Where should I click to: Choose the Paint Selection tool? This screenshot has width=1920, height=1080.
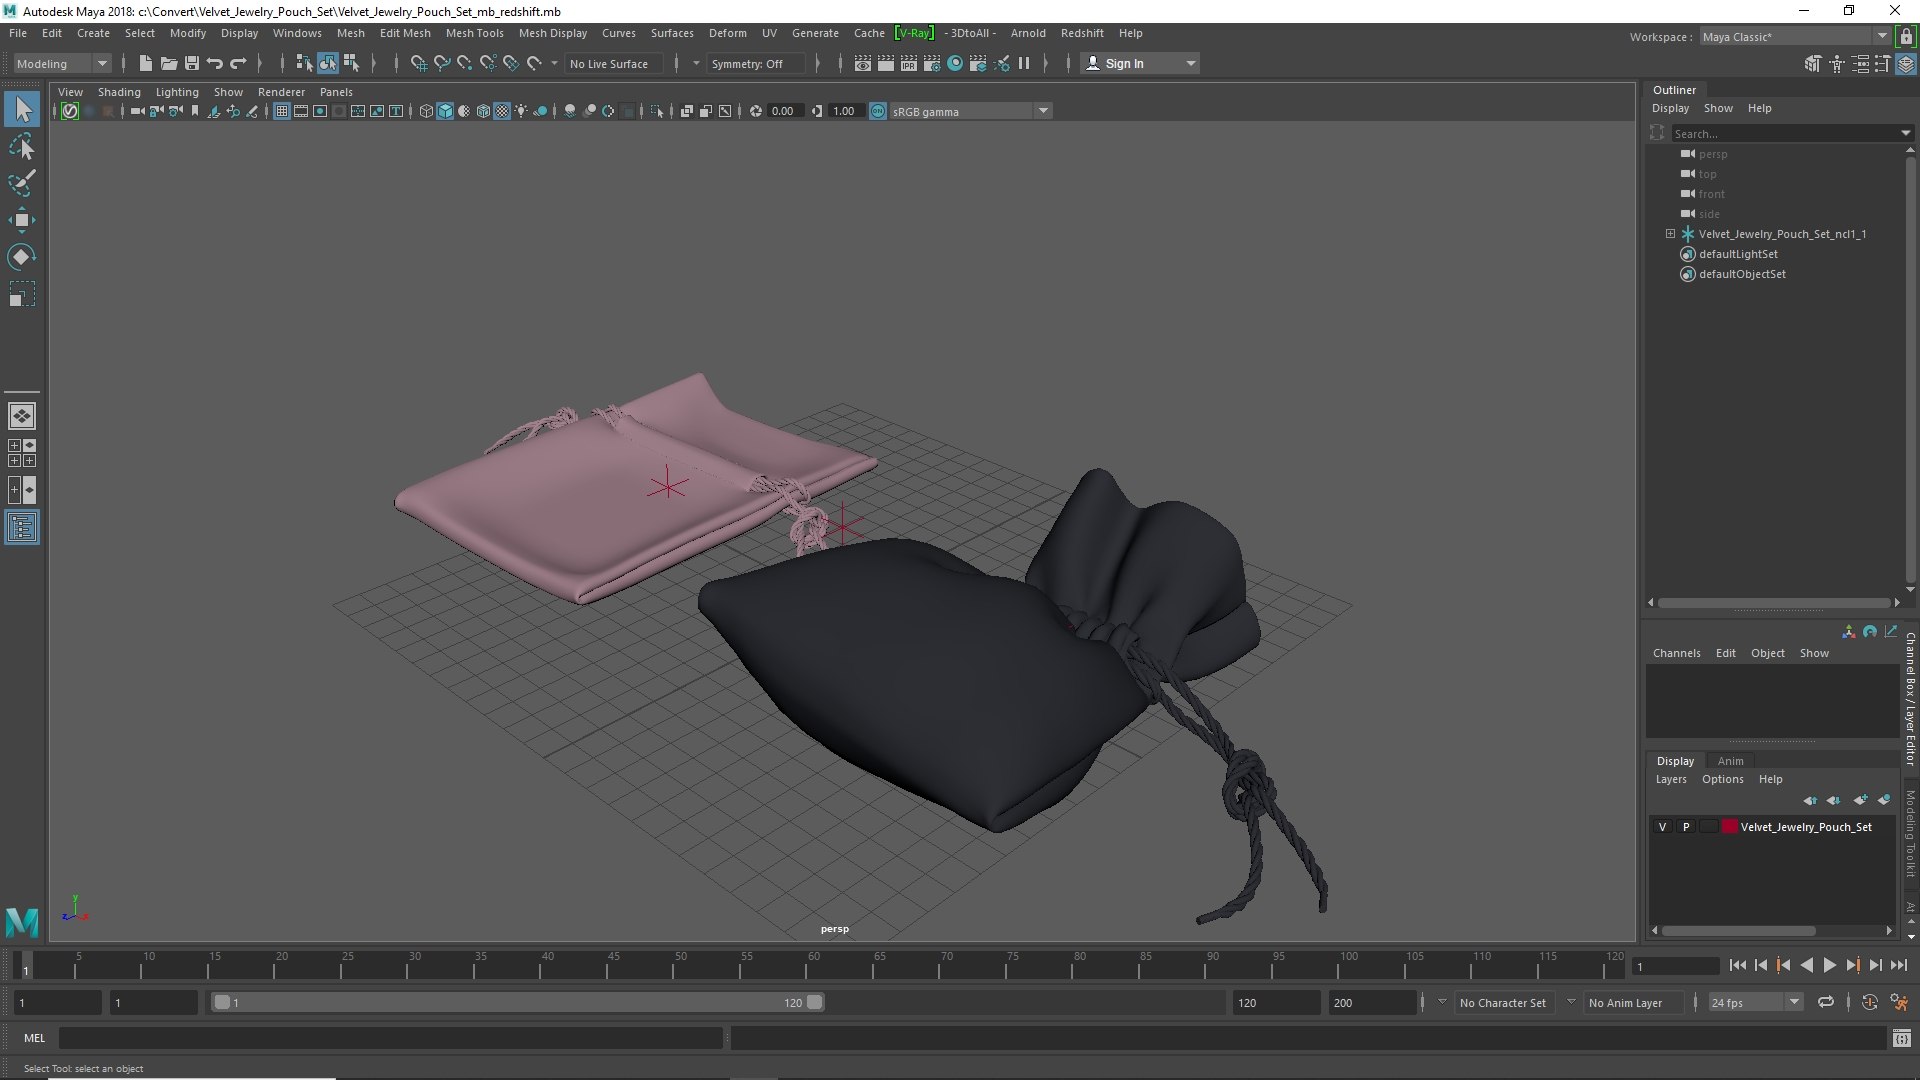pos(21,183)
